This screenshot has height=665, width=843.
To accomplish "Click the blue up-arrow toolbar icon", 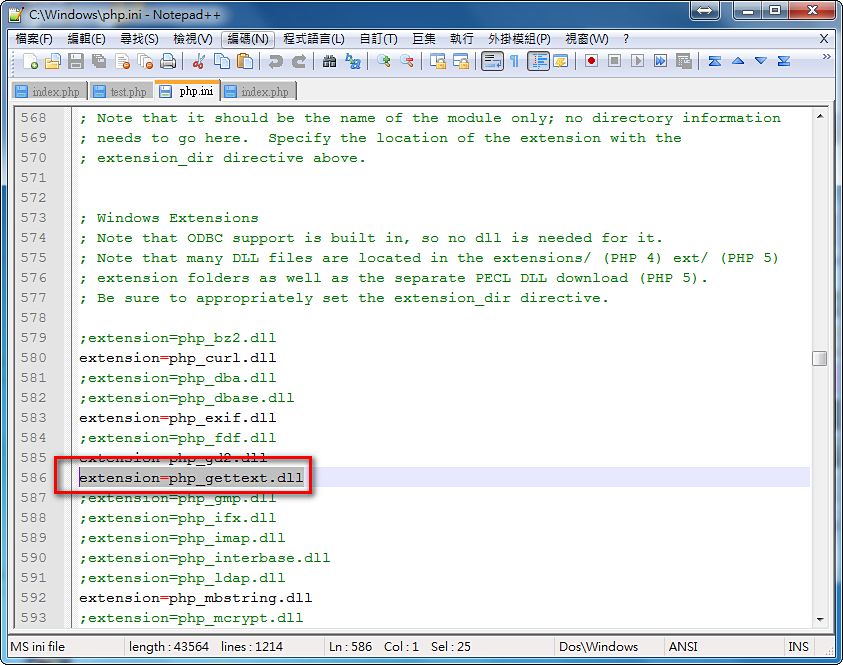I will coord(738,61).
